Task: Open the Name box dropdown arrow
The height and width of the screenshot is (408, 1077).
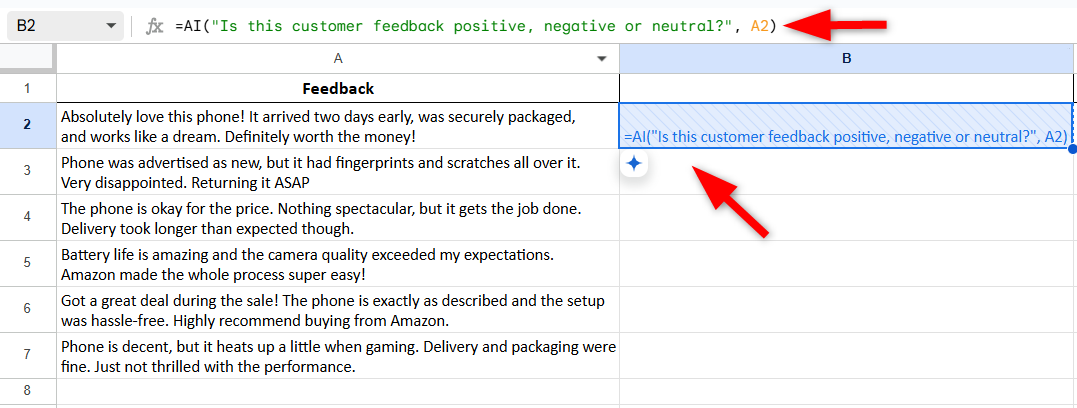Action: (108, 27)
